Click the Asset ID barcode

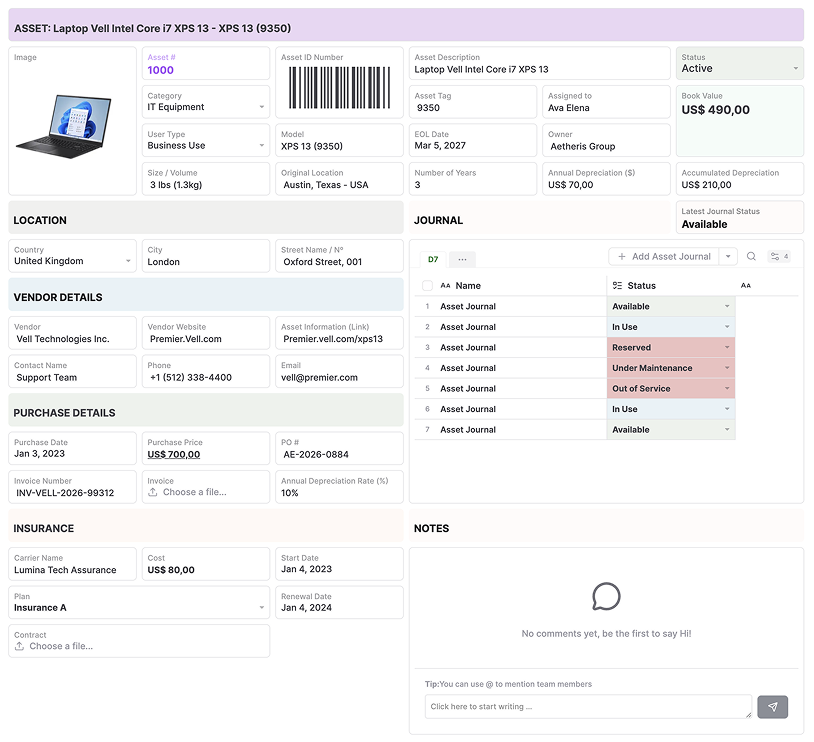(339, 87)
